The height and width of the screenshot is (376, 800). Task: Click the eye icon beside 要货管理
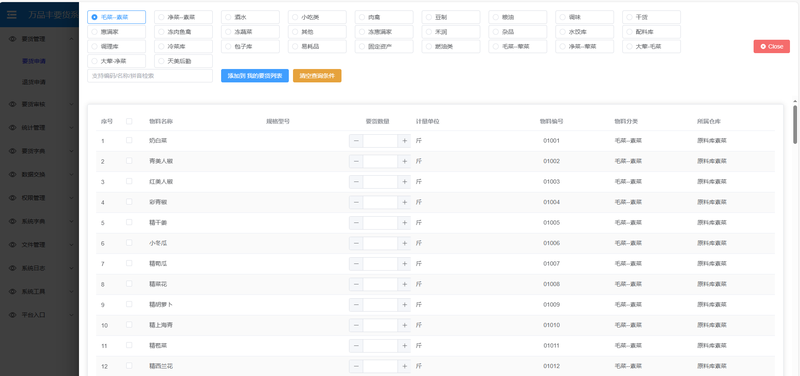click(x=13, y=39)
